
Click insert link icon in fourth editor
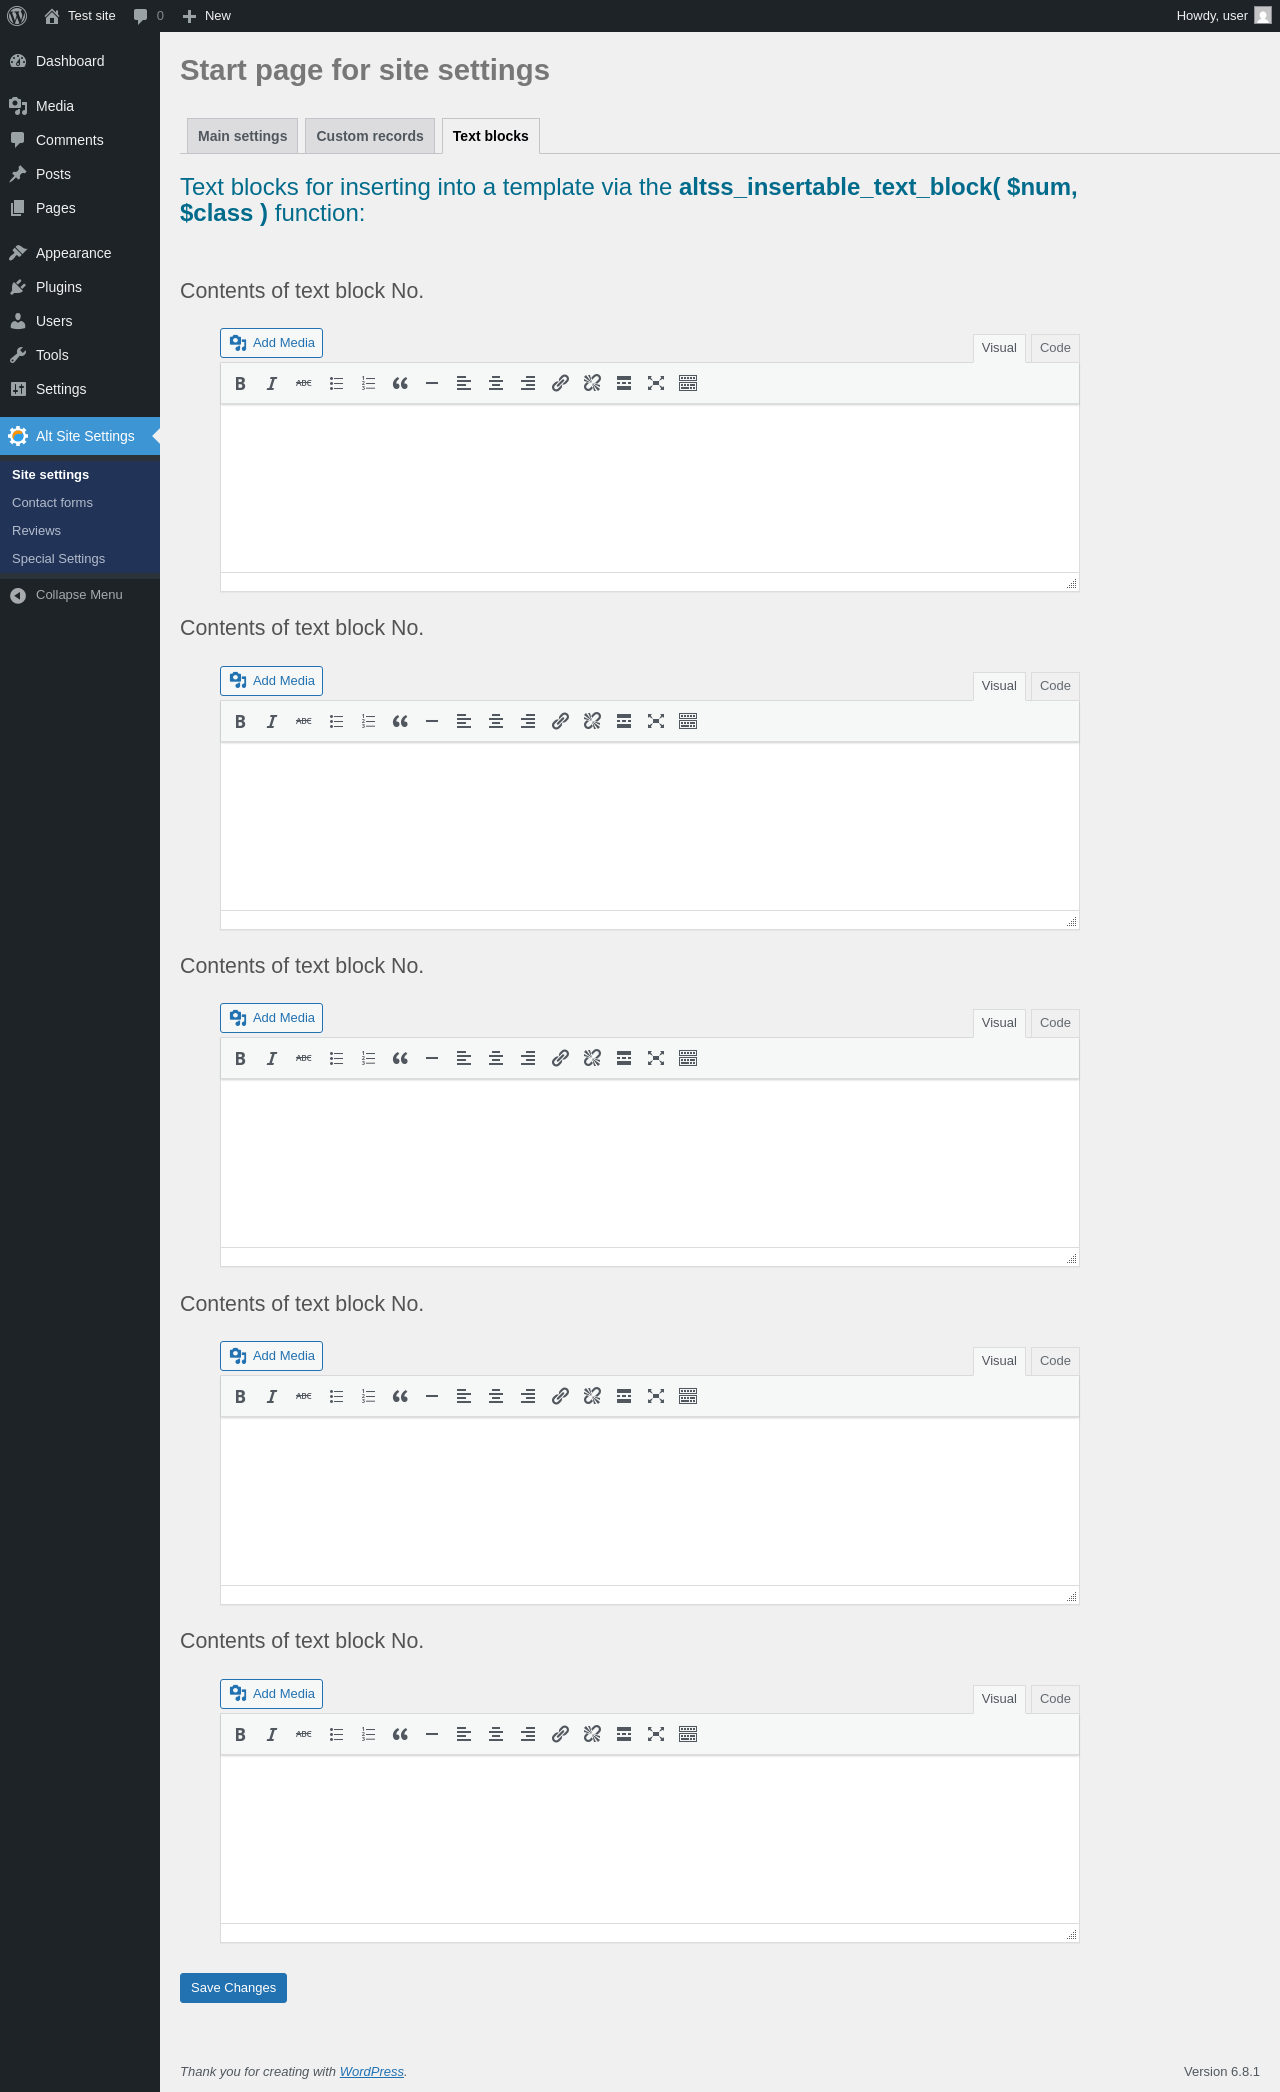pos(560,1396)
